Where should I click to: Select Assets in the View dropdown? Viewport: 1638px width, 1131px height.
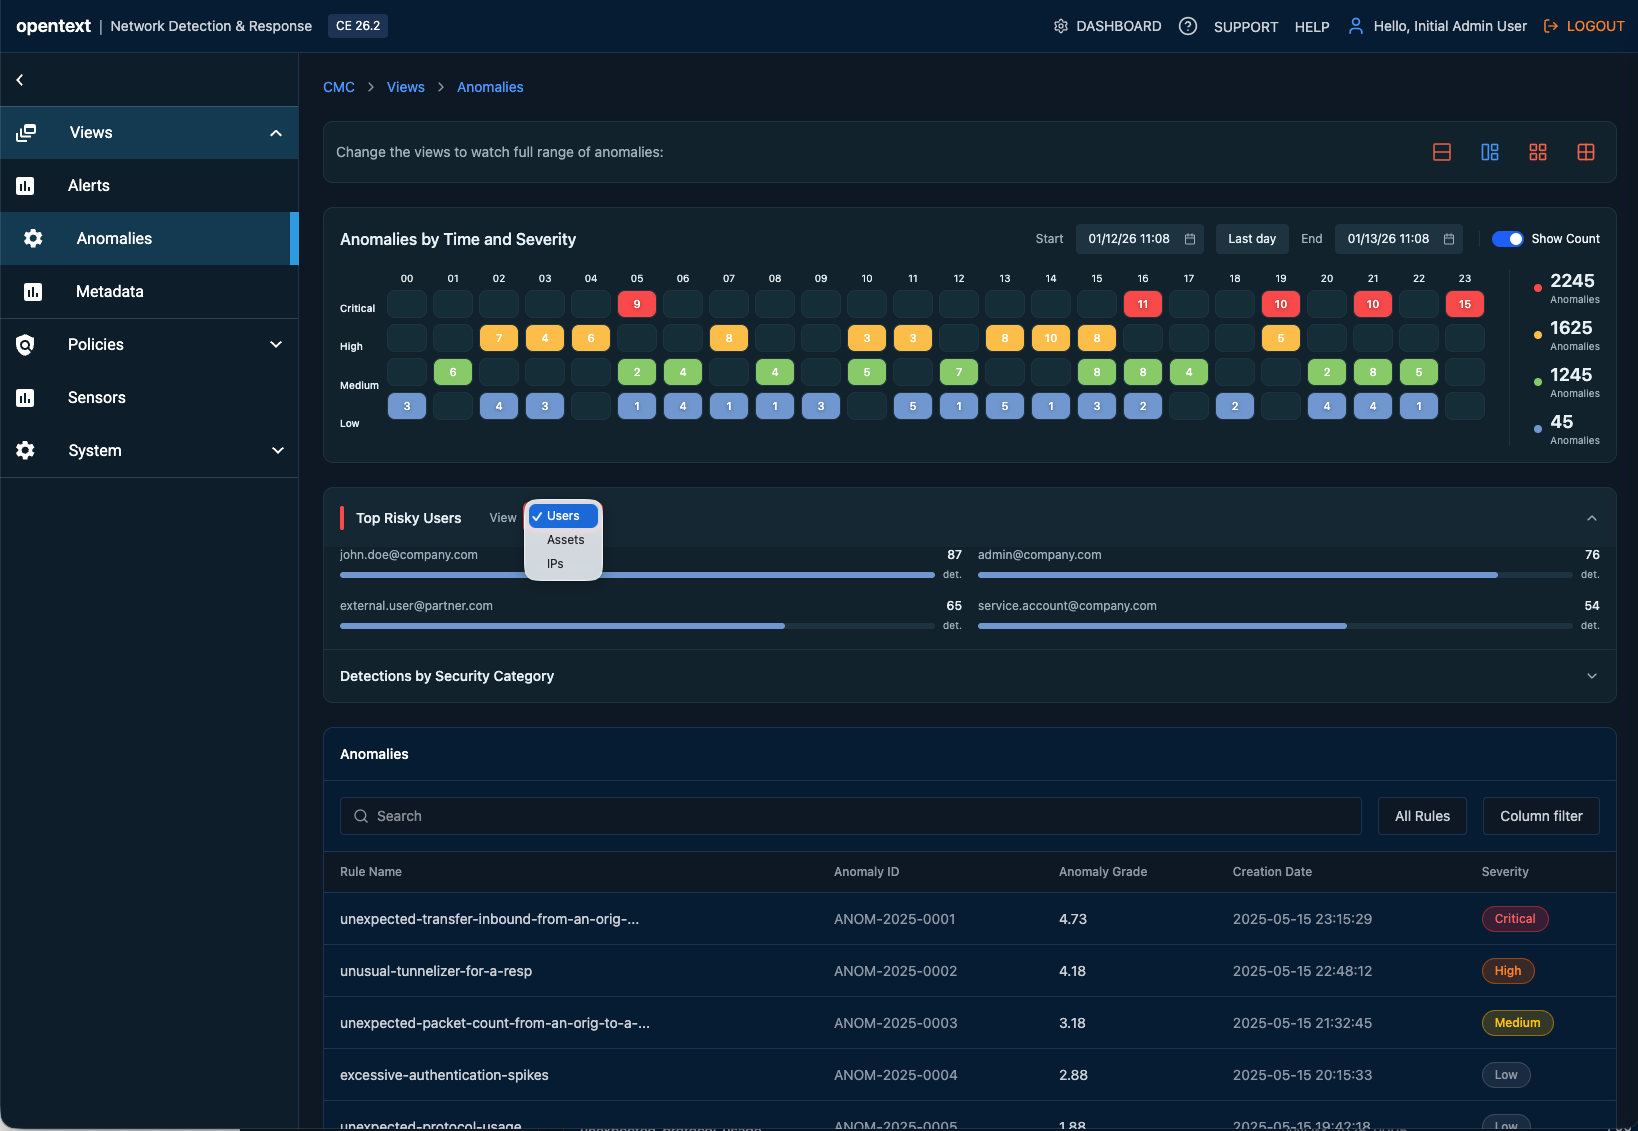565,540
